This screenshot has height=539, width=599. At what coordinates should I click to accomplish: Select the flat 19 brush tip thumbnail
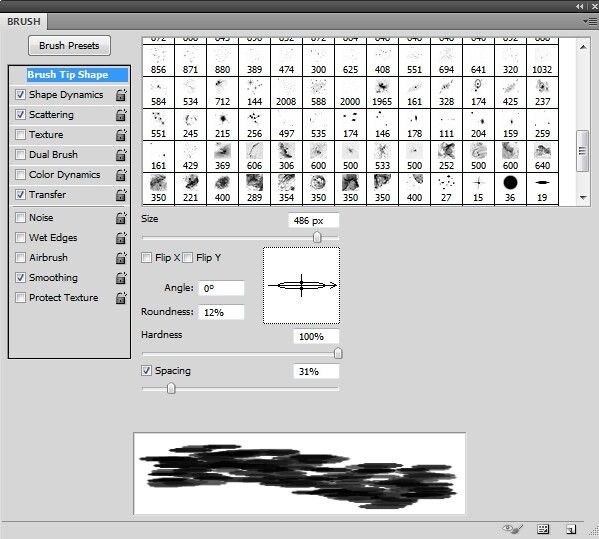542,189
